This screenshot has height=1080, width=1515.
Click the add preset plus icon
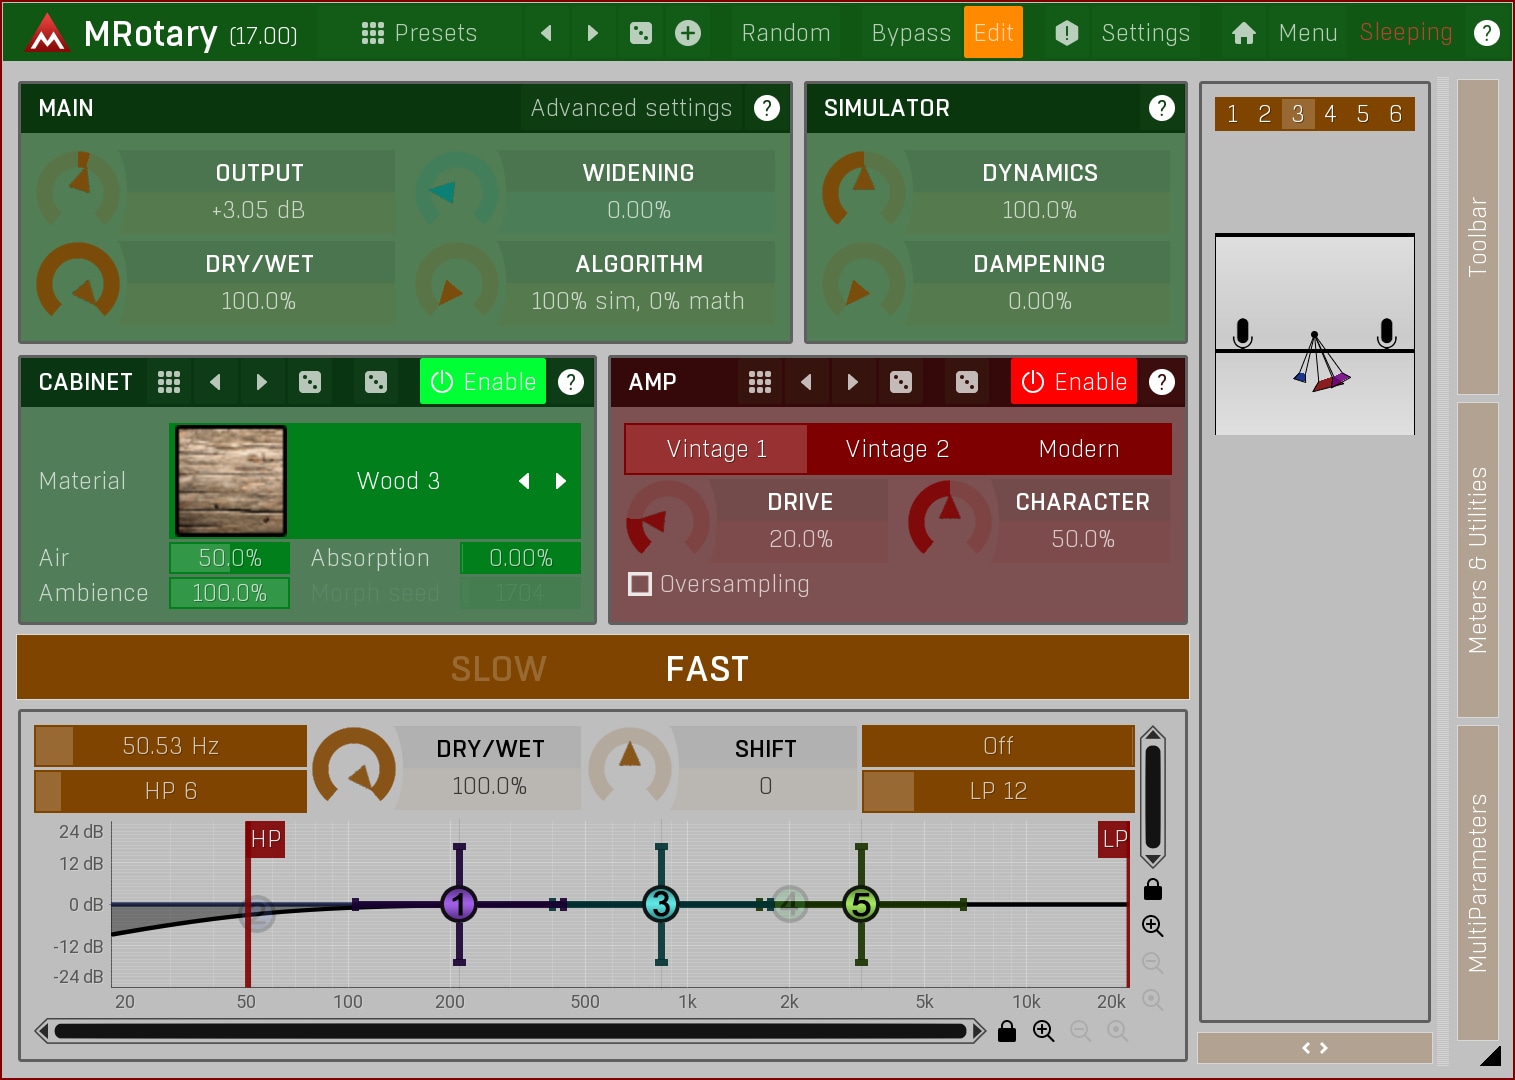click(x=688, y=33)
